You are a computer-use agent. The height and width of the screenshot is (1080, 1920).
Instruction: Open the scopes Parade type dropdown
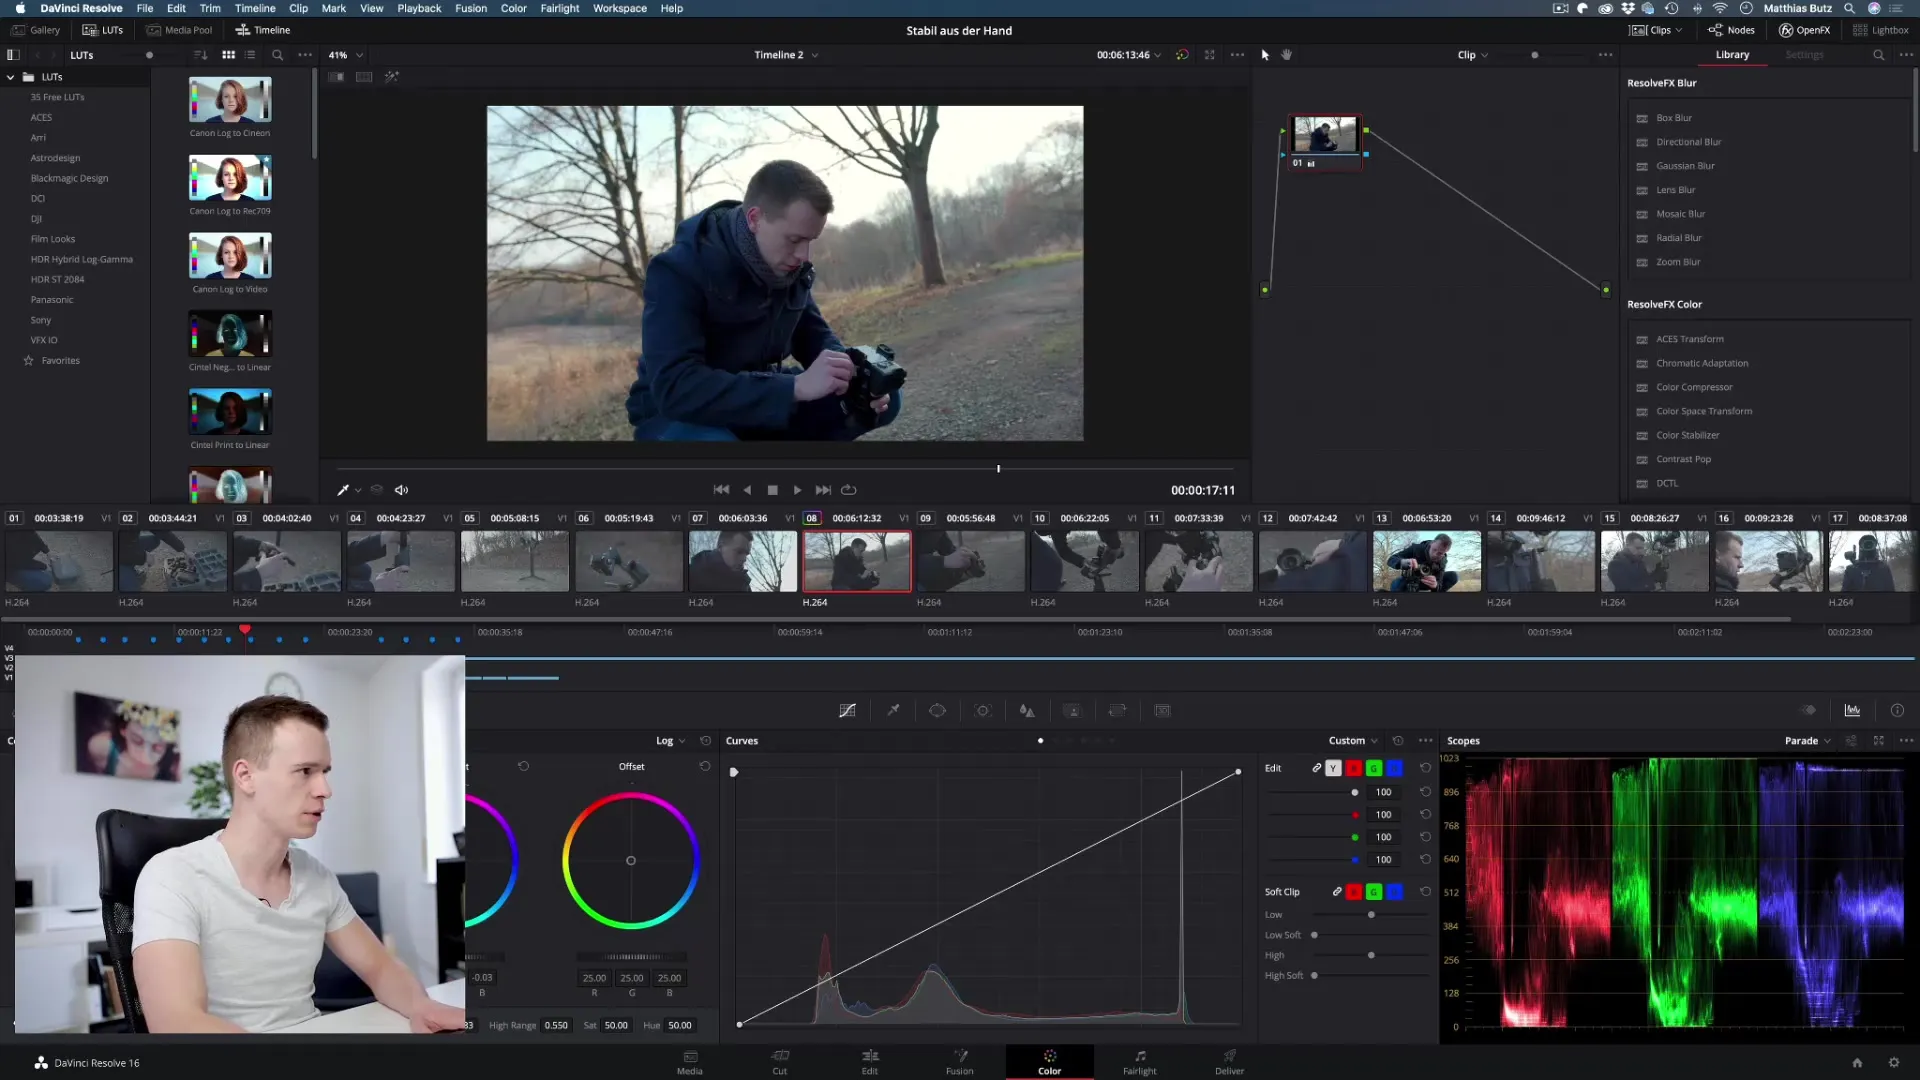[x=1808, y=741]
